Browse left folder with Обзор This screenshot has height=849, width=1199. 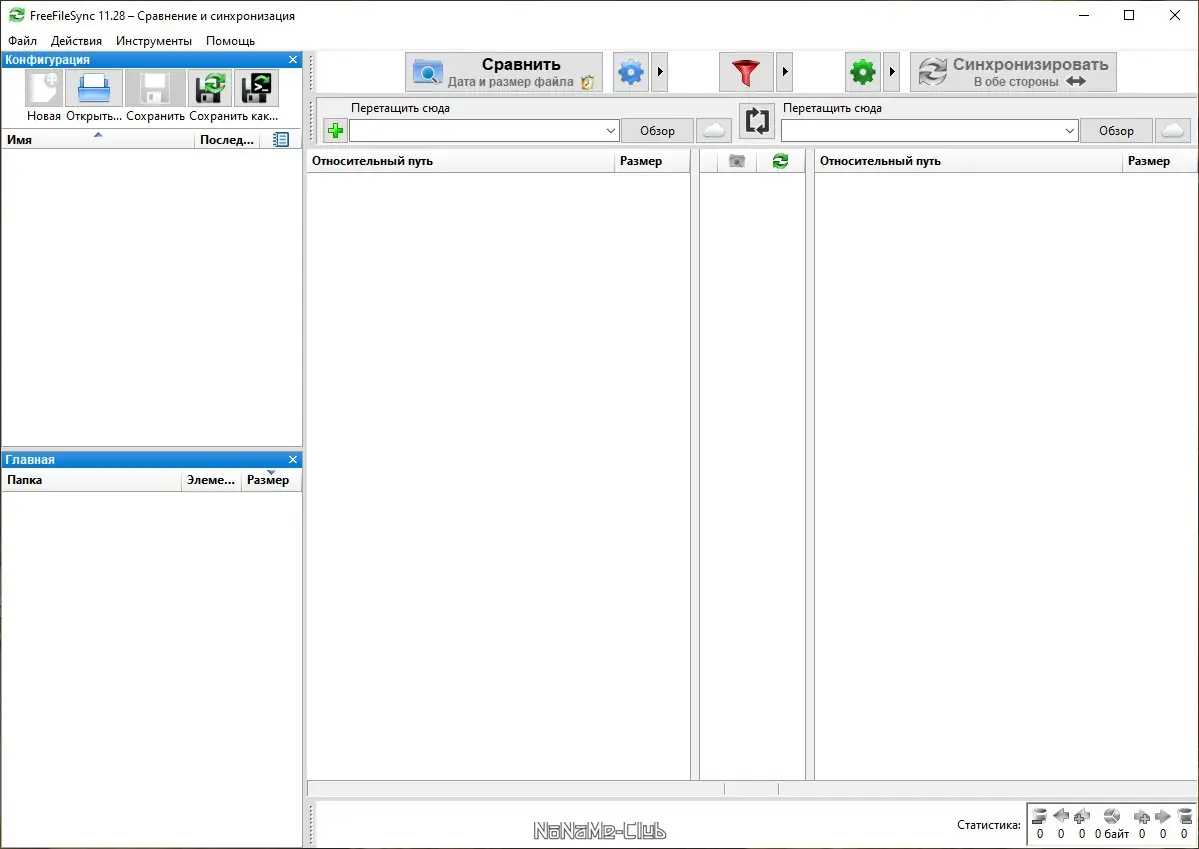(x=658, y=131)
